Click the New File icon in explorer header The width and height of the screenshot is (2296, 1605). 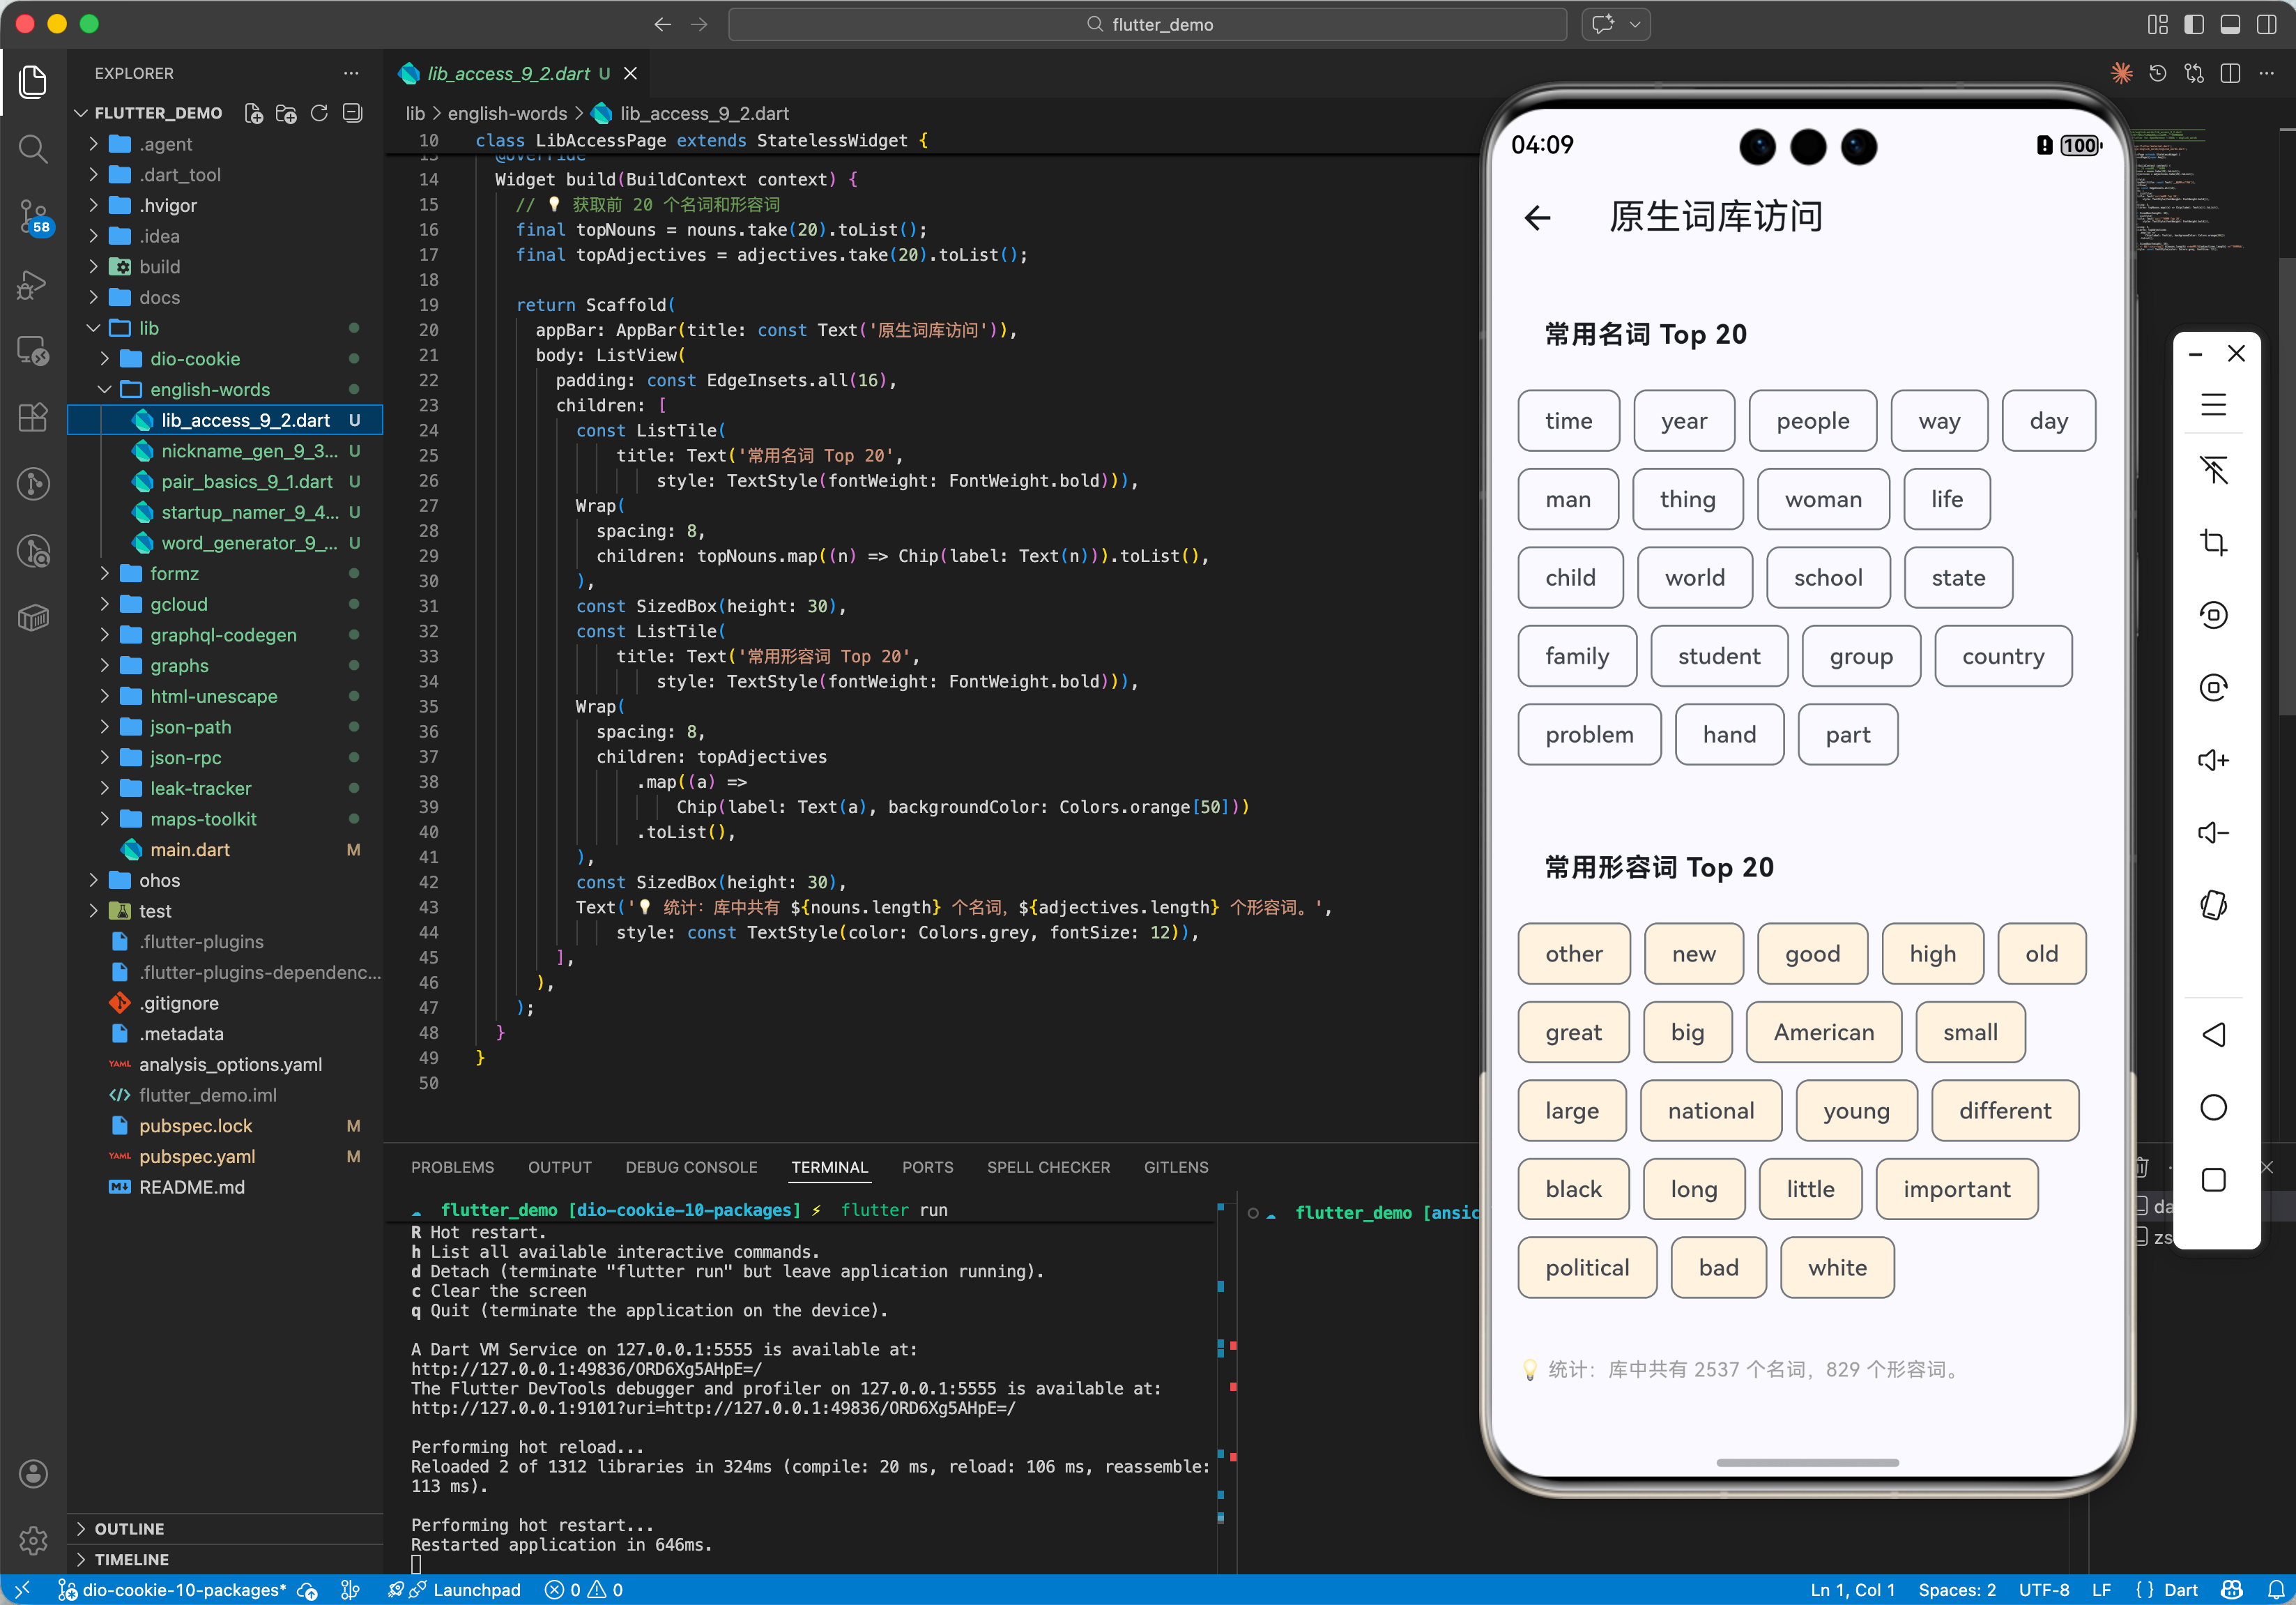[254, 113]
